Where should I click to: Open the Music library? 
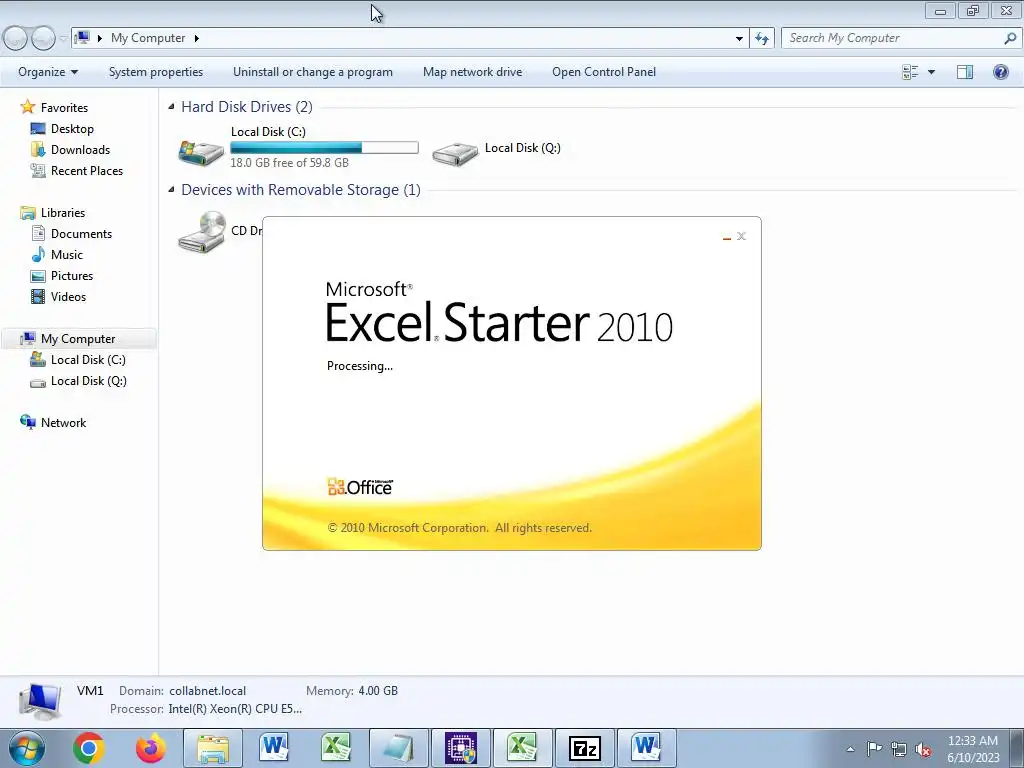click(67, 255)
